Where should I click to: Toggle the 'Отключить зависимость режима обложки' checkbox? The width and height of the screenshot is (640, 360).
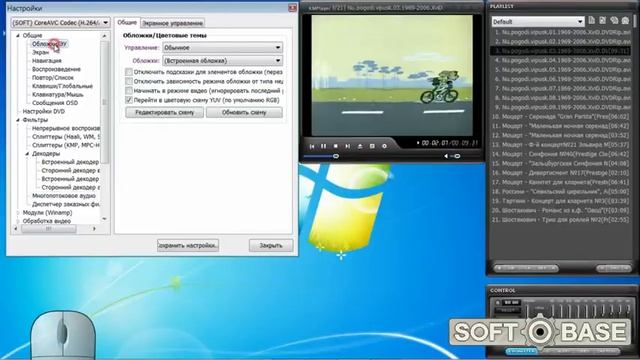129,81
